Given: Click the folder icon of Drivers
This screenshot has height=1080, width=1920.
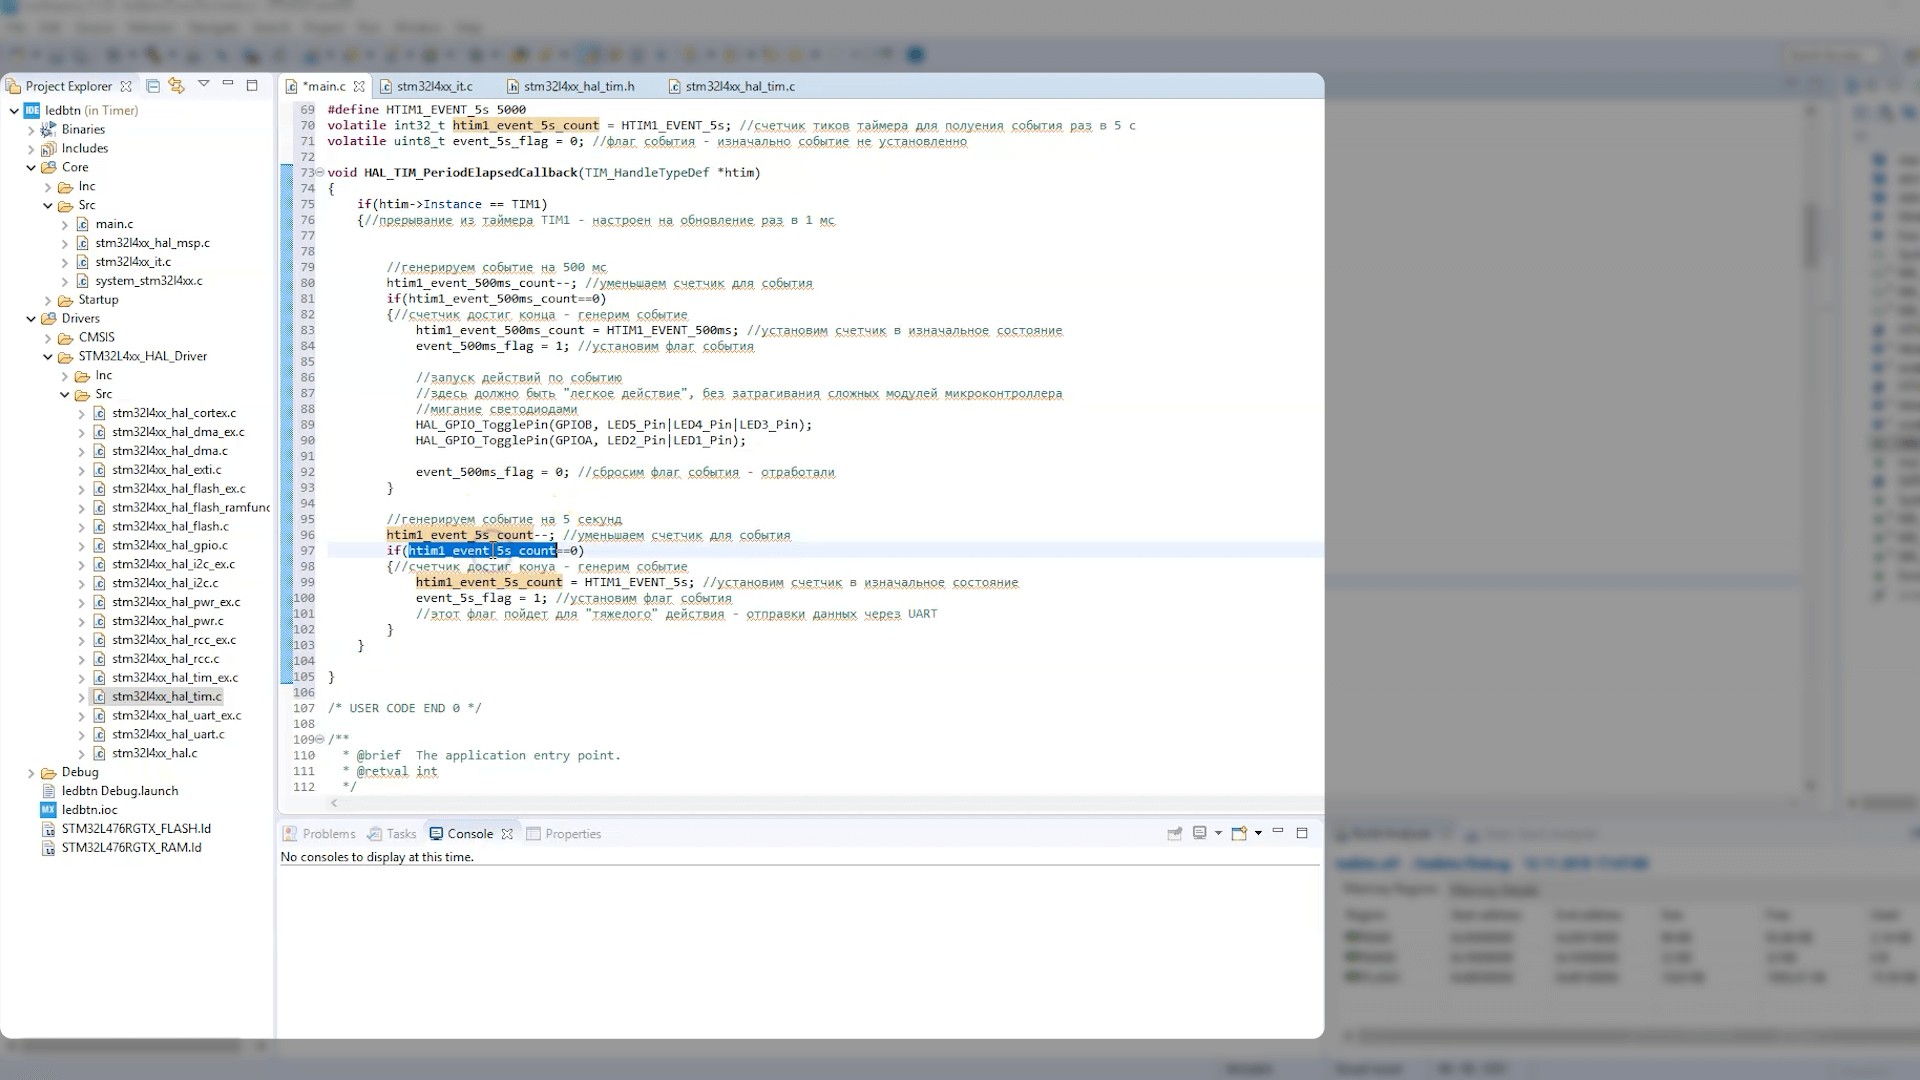Looking at the screenshot, I should pyautogui.click(x=48, y=319).
